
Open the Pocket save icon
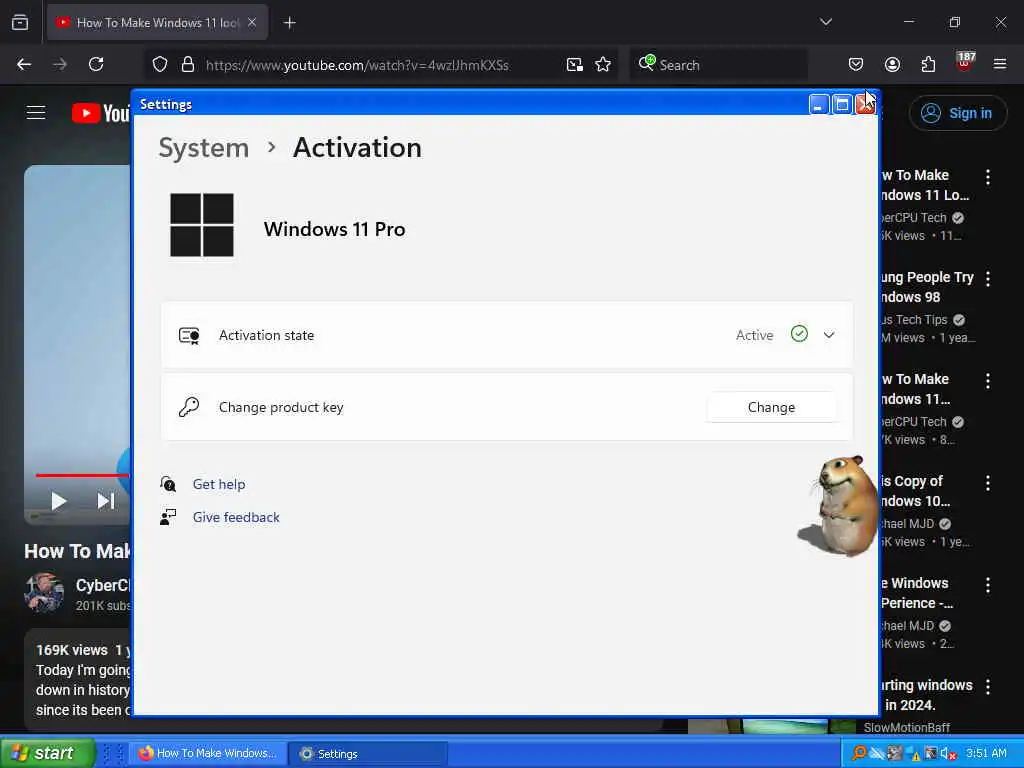tap(856, 64)
